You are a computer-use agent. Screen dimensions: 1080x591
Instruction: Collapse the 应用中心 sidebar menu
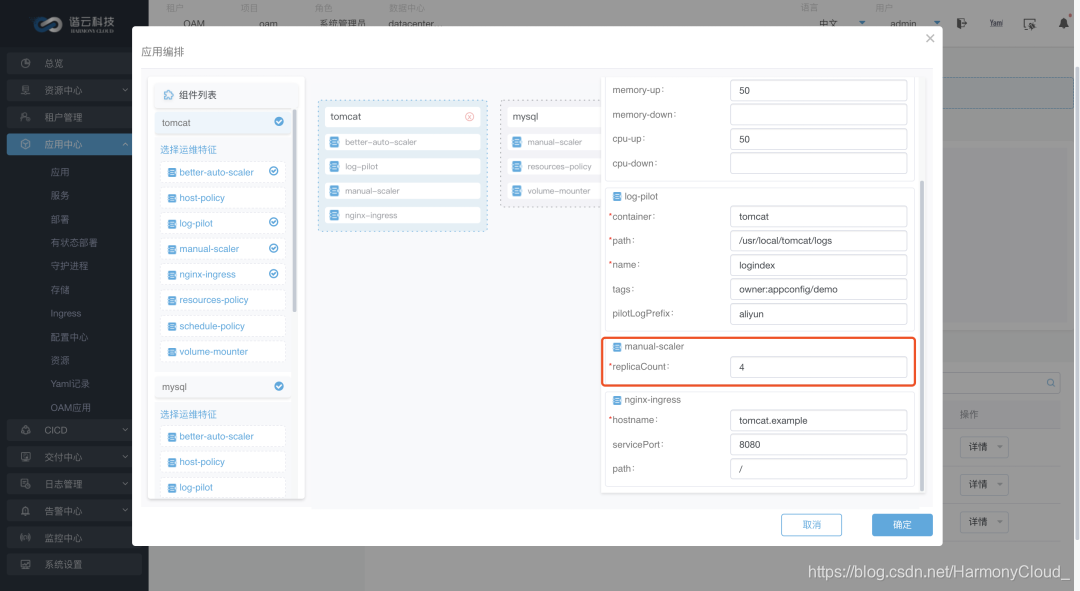[125, 144]
